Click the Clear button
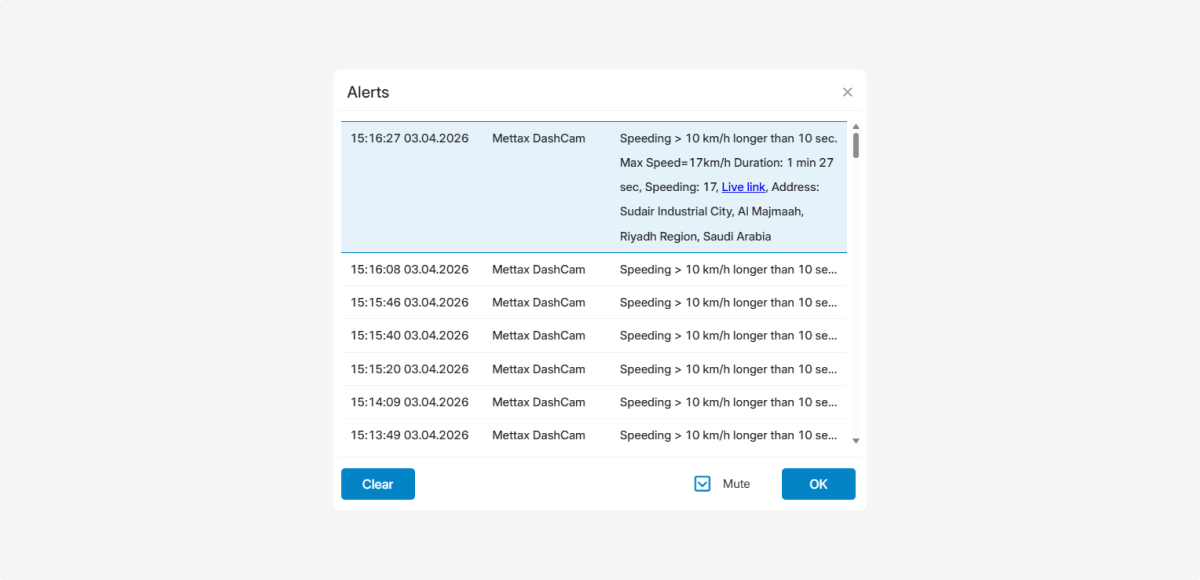 pos(378,484)
